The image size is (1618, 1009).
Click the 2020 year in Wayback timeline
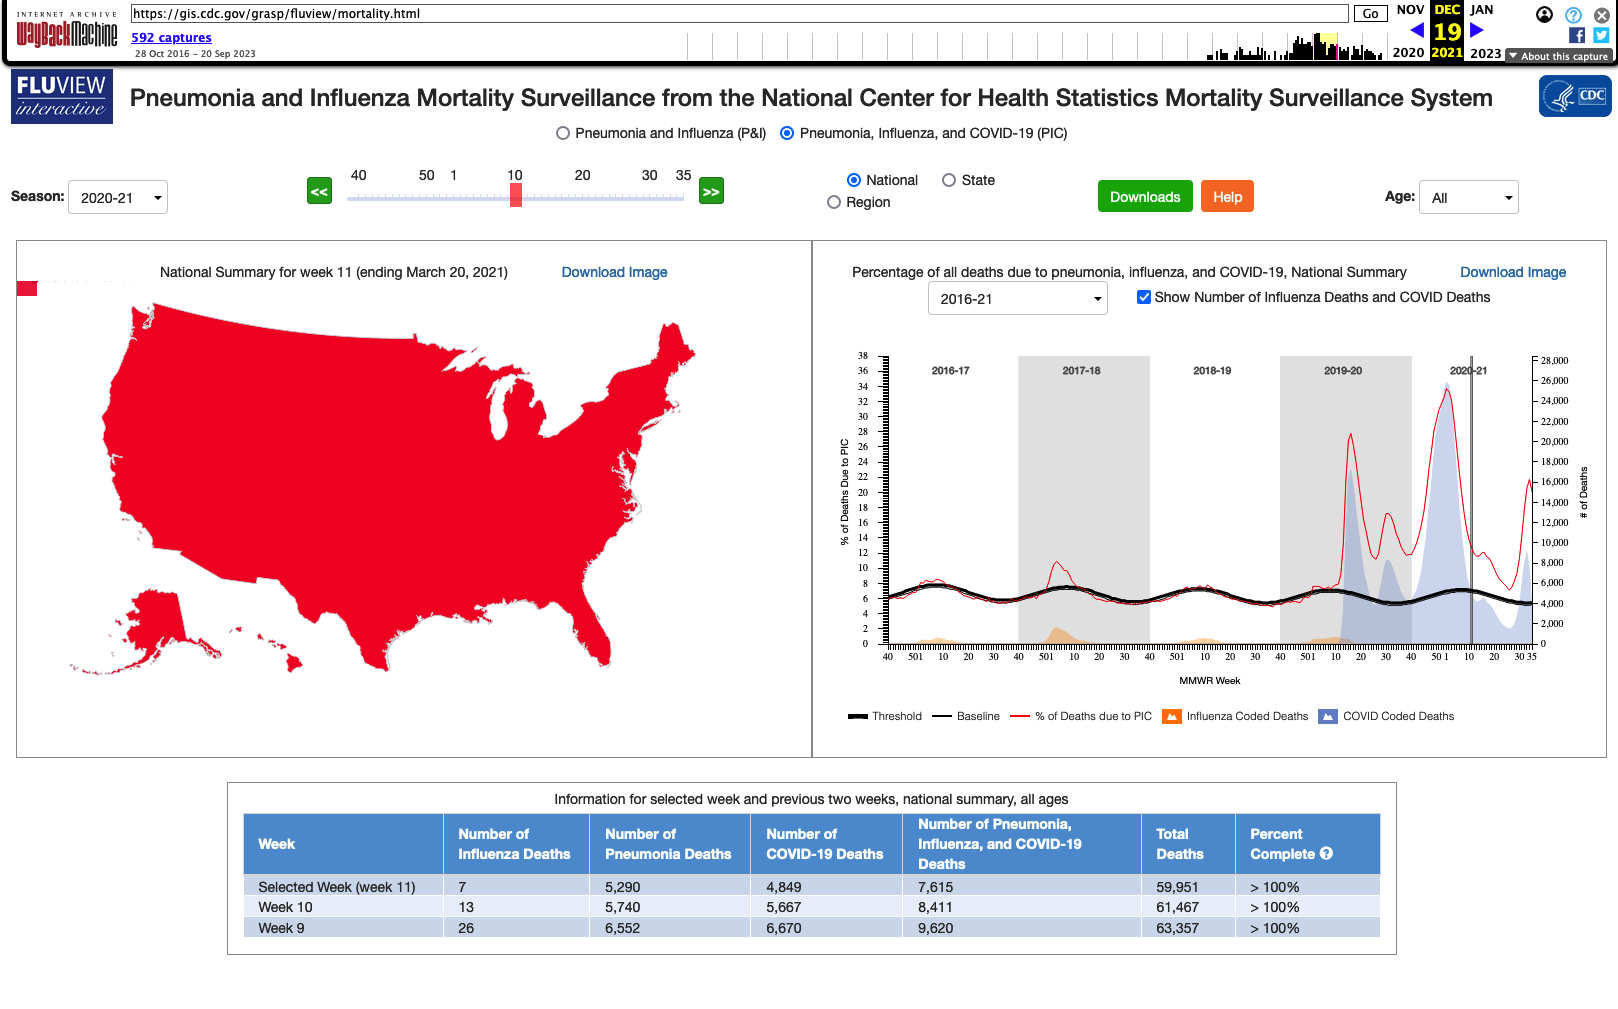tap(1408, 53)
